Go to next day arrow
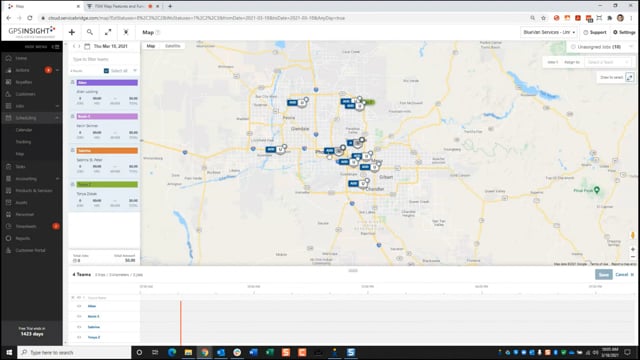Viewport: 640px width, 360px height. 79,47
